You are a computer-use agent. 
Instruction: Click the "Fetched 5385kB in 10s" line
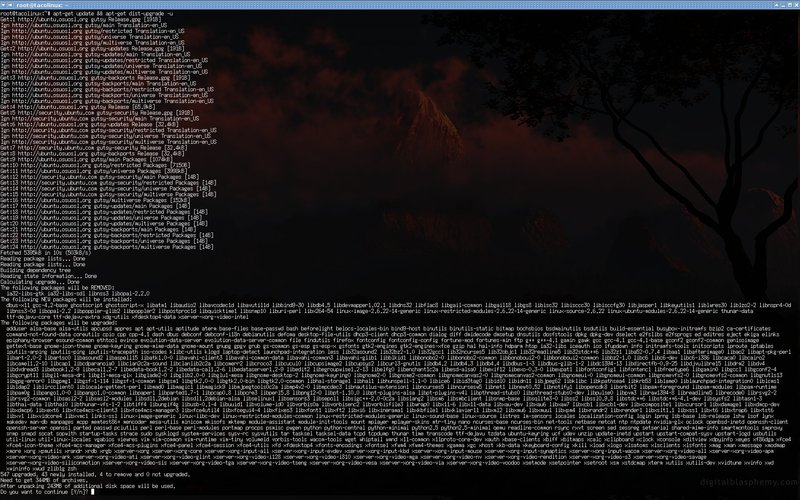click(x=46, y=253)
